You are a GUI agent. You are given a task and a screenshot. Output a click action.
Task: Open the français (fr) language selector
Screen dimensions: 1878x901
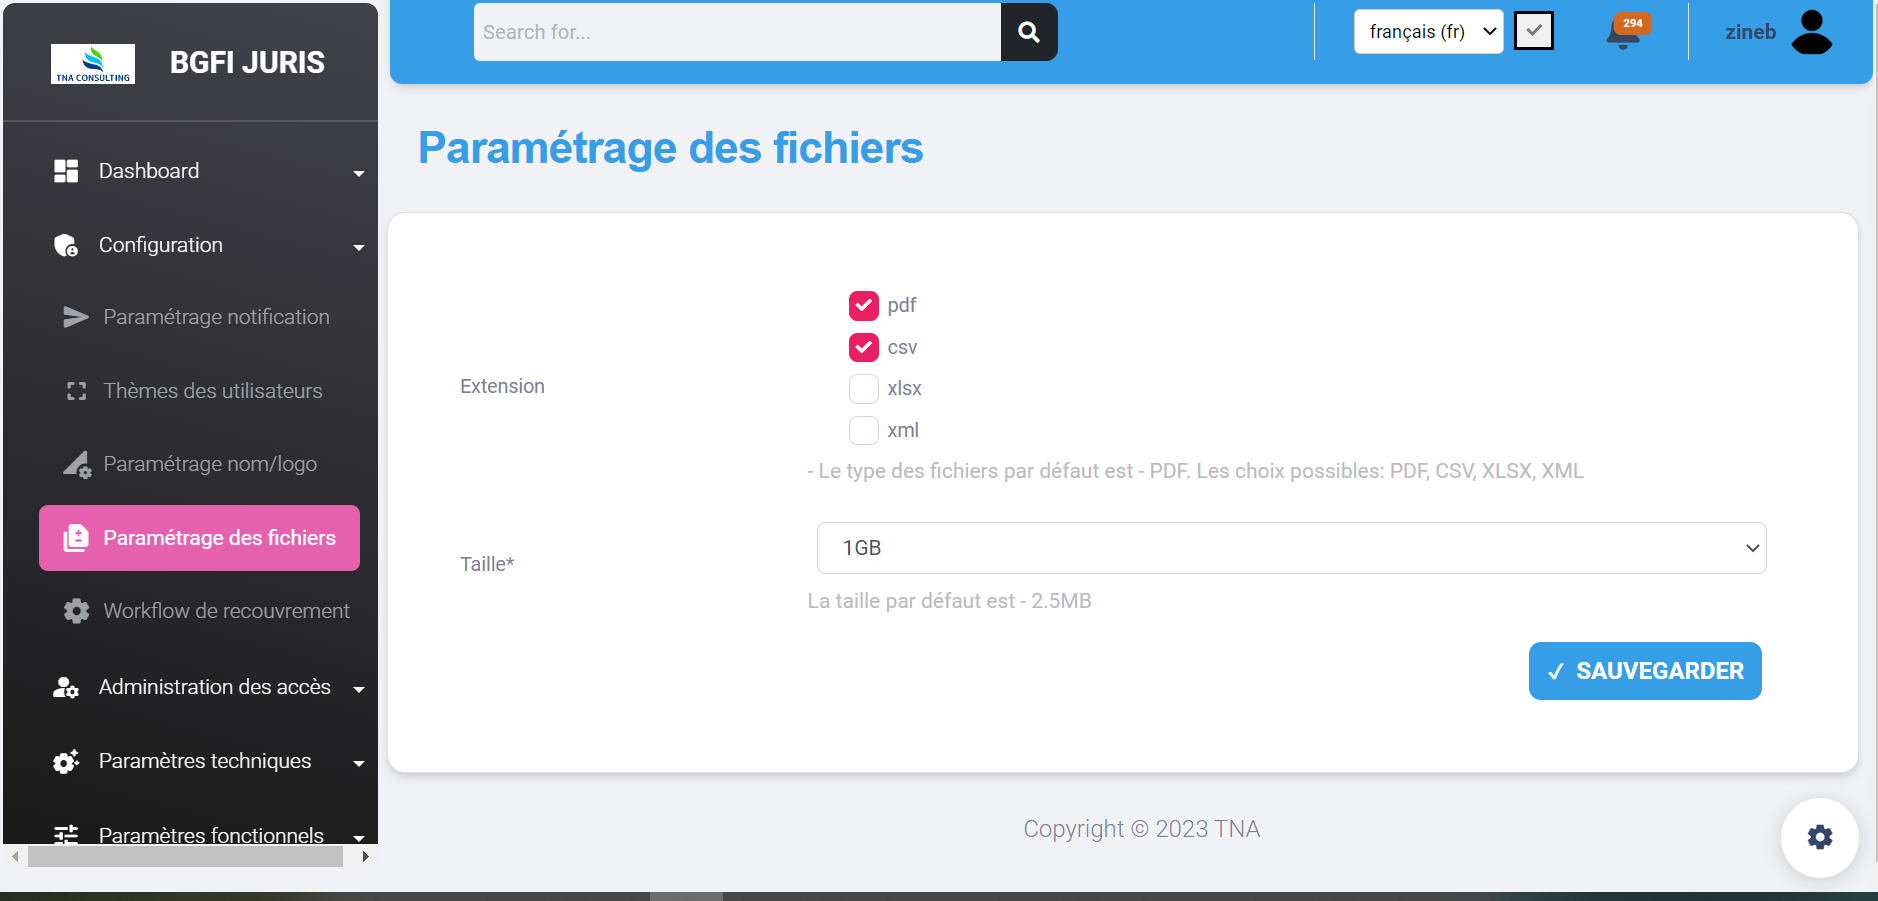point(1427,32)
